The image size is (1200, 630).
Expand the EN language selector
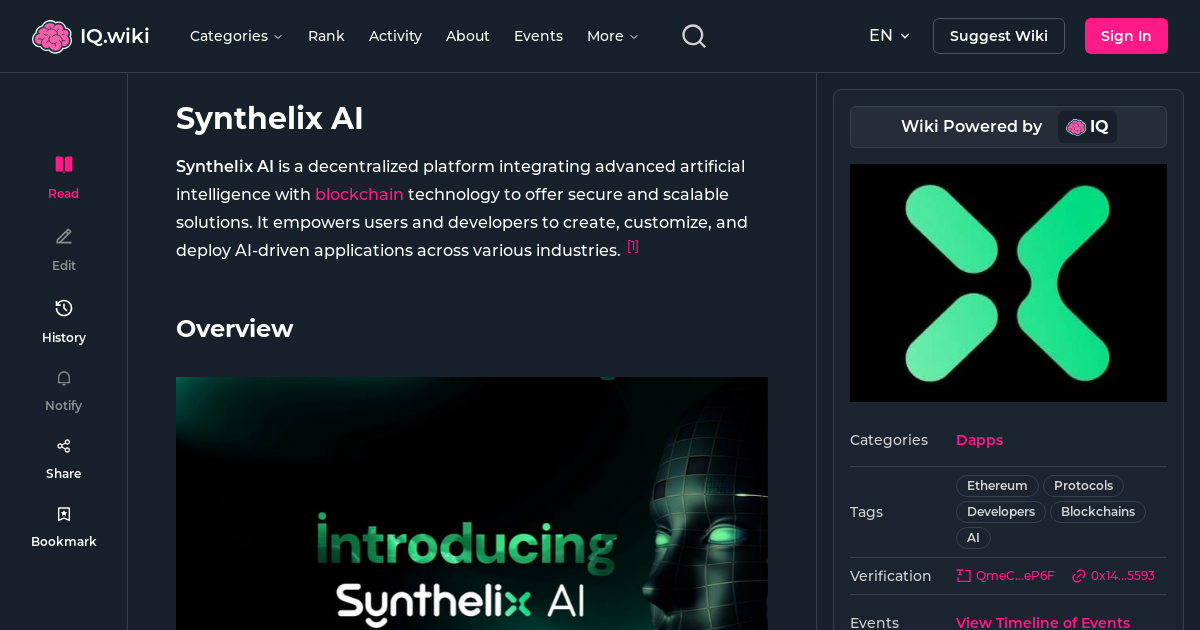pos(889,35)
